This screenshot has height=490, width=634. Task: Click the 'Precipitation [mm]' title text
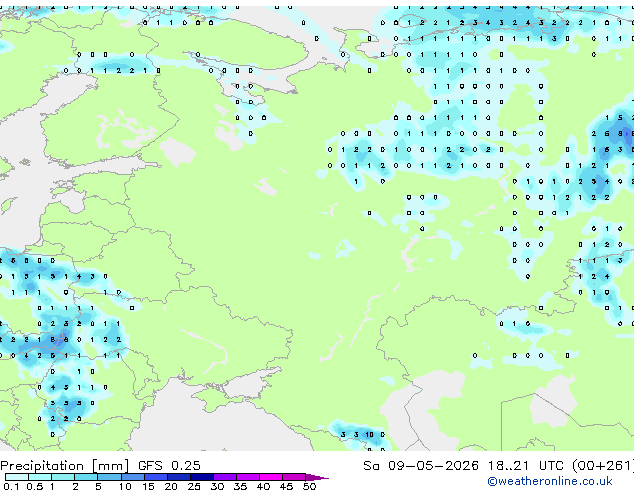65,466
